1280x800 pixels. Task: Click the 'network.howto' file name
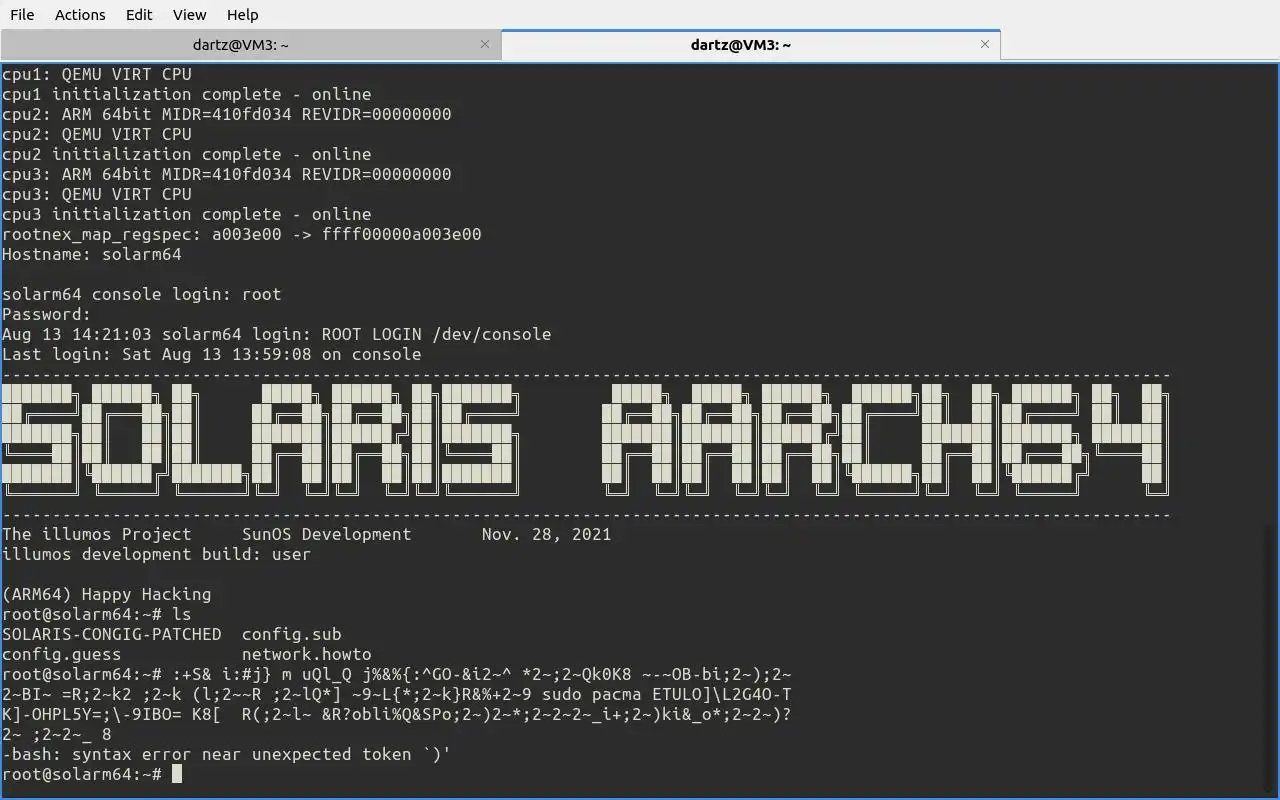pyautogui.click(x=307, y=654)
